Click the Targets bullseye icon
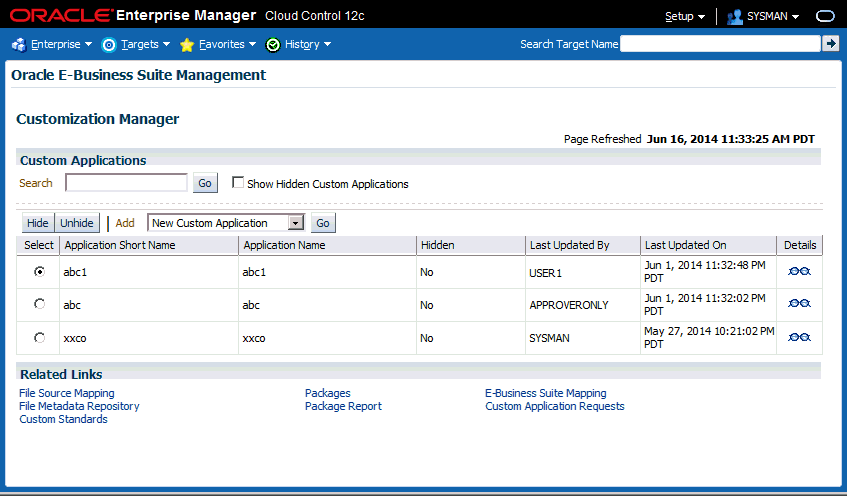 point(109,45)
